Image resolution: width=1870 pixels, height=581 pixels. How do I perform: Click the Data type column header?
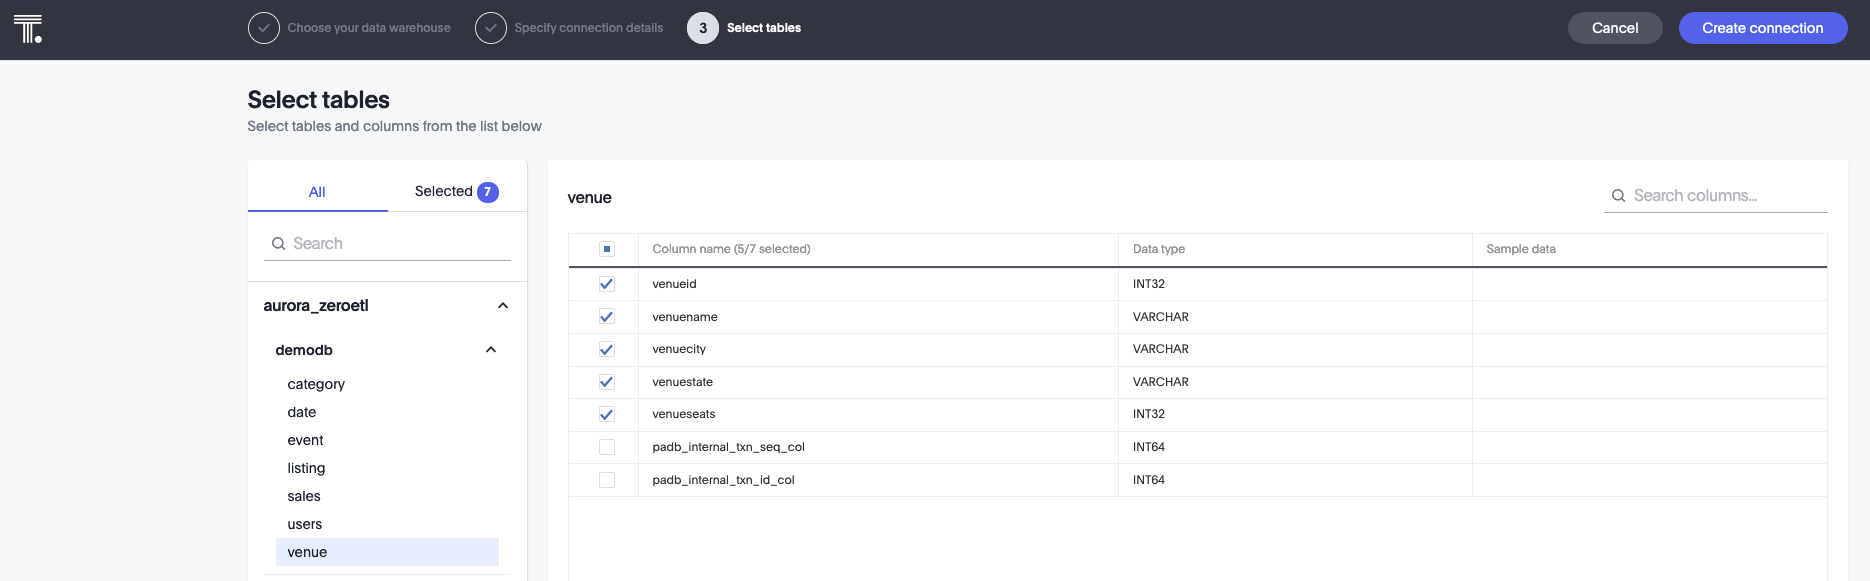(x=1159, y=249)
